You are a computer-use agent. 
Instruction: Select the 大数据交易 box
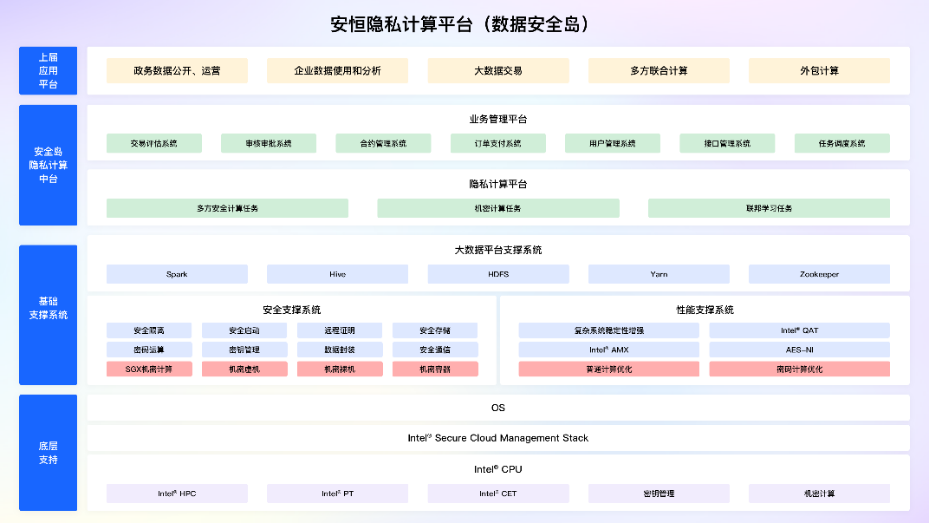(498, 71)
